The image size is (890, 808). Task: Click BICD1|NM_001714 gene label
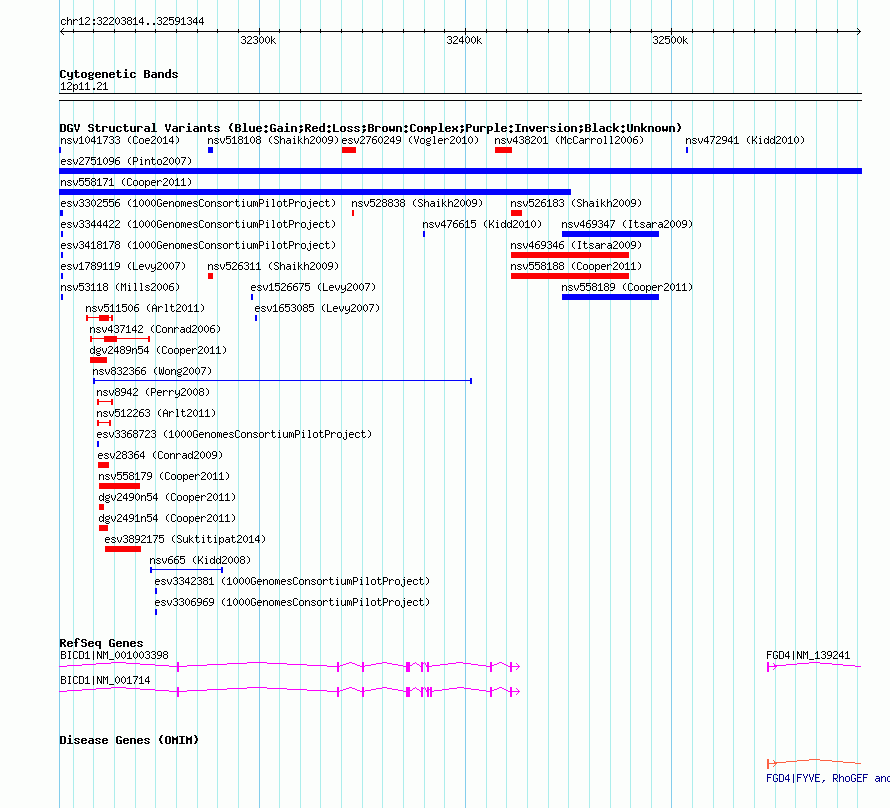pyautogui.click(x=105, y=680)
